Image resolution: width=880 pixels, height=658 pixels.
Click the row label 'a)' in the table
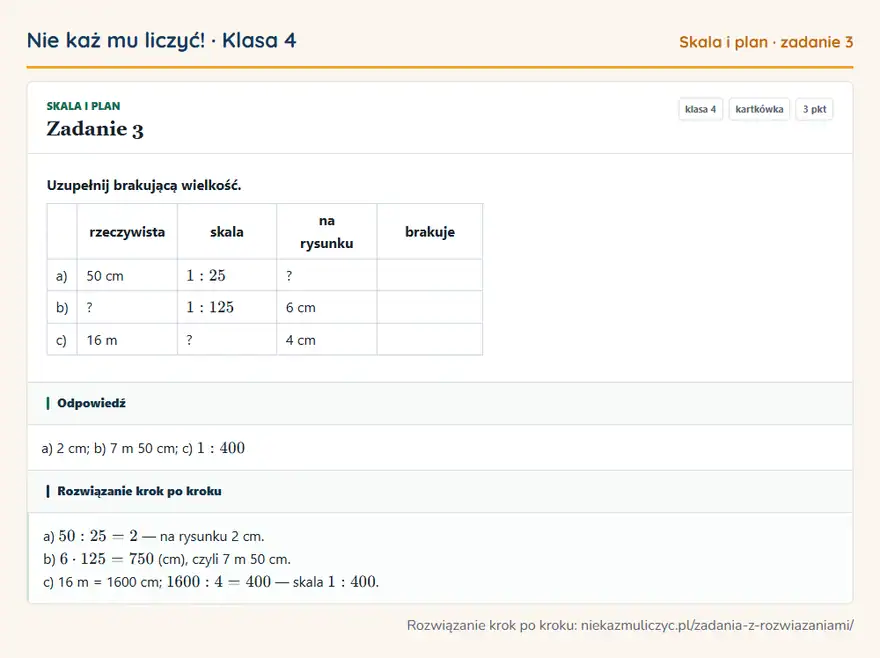point(62,276)
